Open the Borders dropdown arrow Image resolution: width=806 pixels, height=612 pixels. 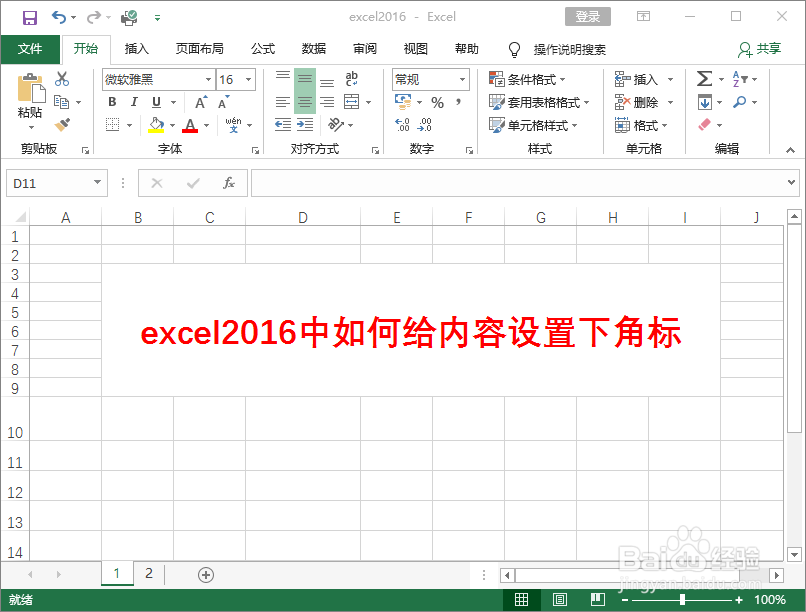point(130,125)
